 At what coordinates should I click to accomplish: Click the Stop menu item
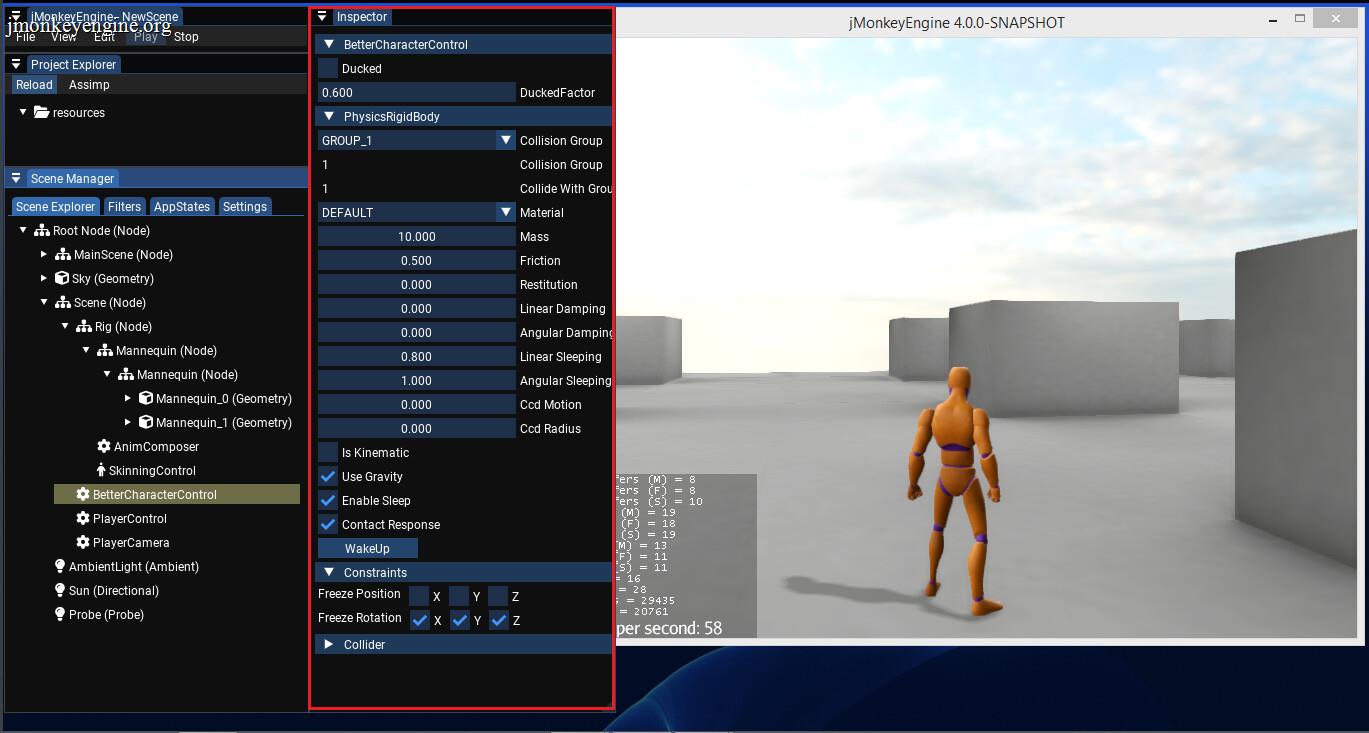[x=186, y=37]
